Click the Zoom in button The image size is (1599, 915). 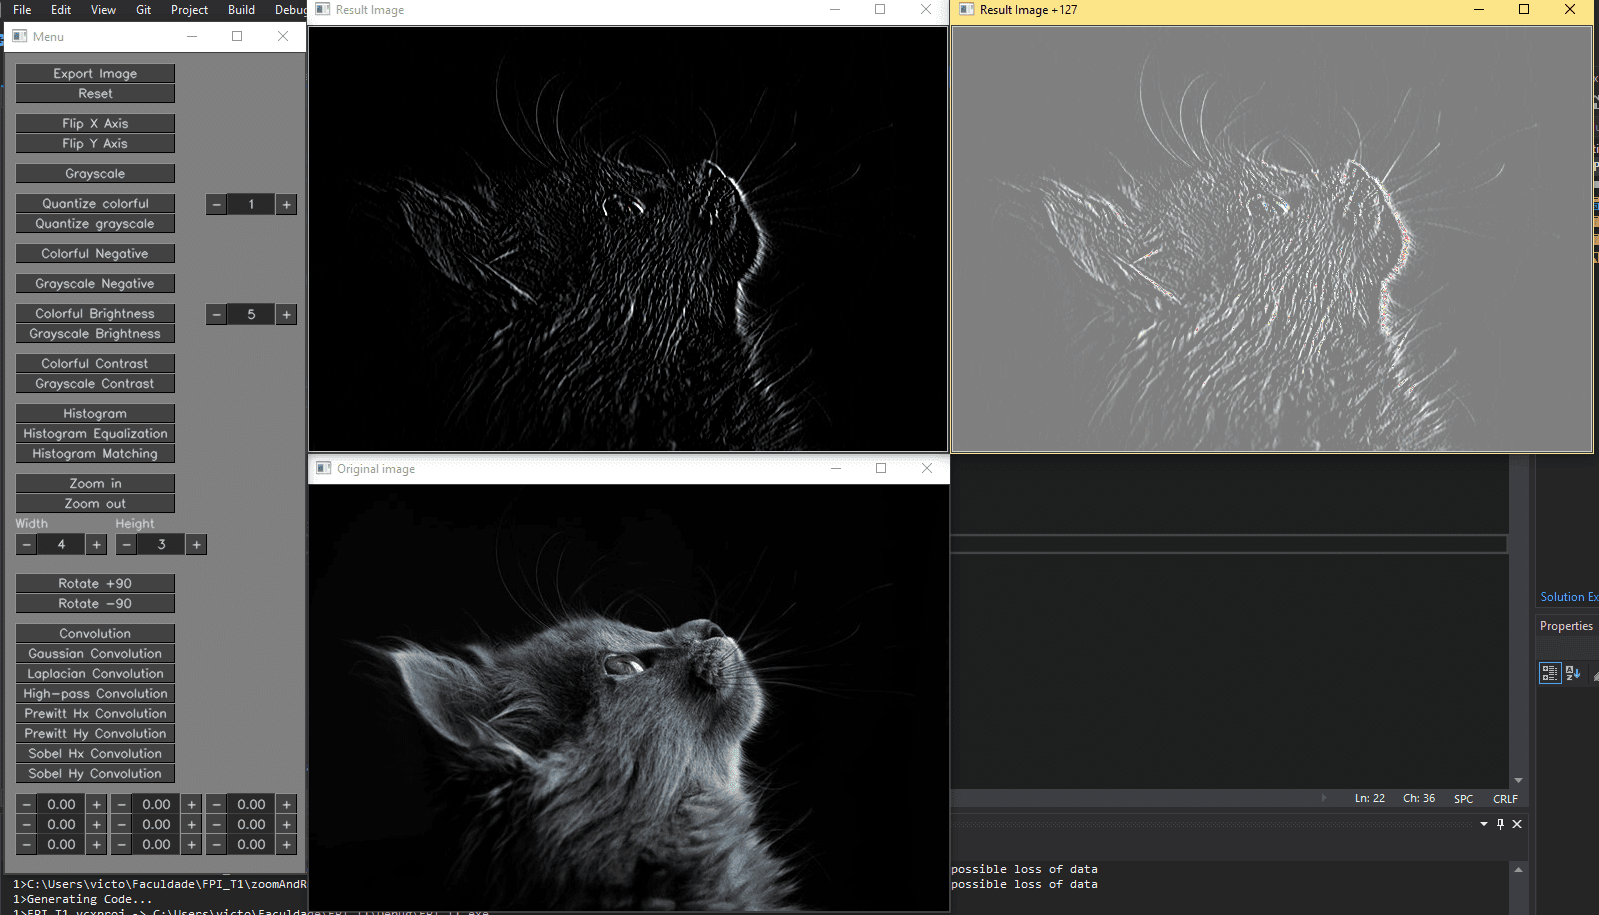click(95, 483)
